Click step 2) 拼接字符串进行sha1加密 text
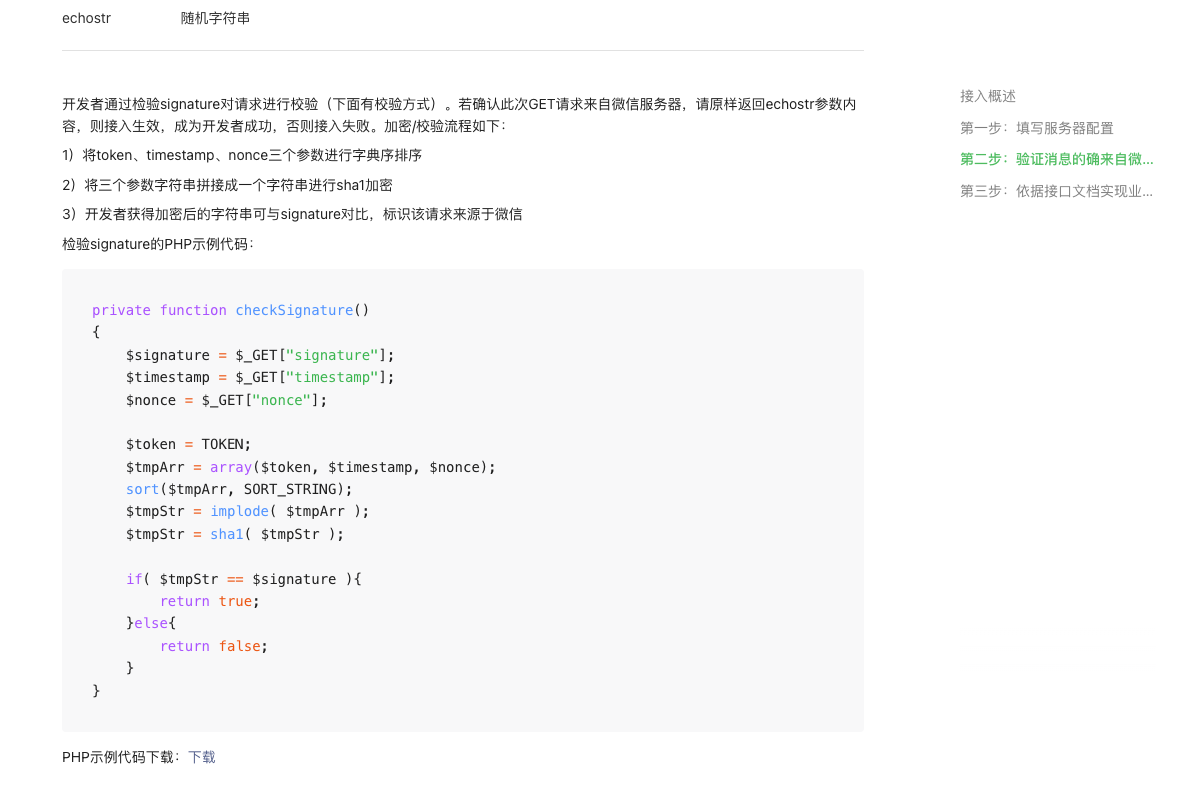The image size is (1199, 791). pyautogui.click(x=227, y=185)
